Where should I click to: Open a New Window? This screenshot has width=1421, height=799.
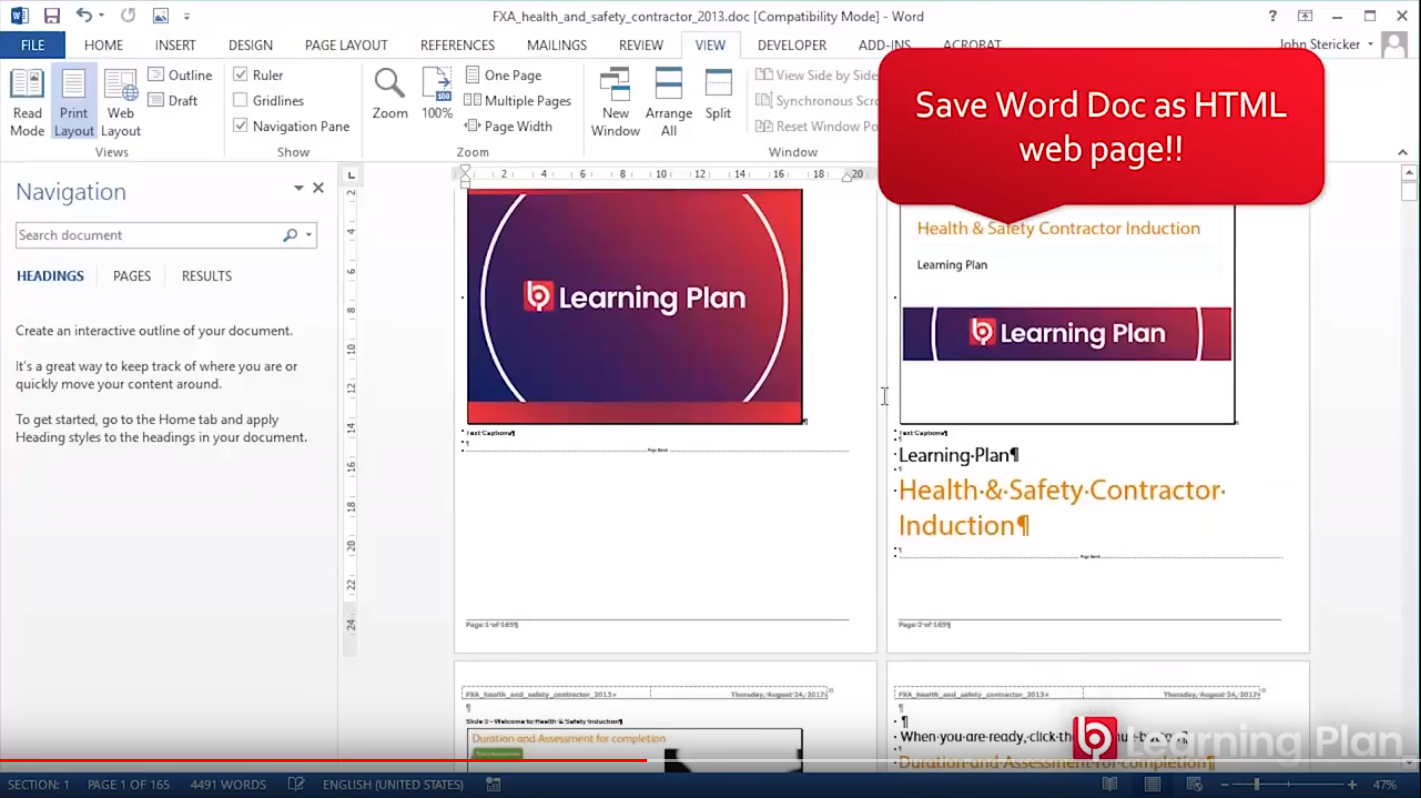coord(615,102)
